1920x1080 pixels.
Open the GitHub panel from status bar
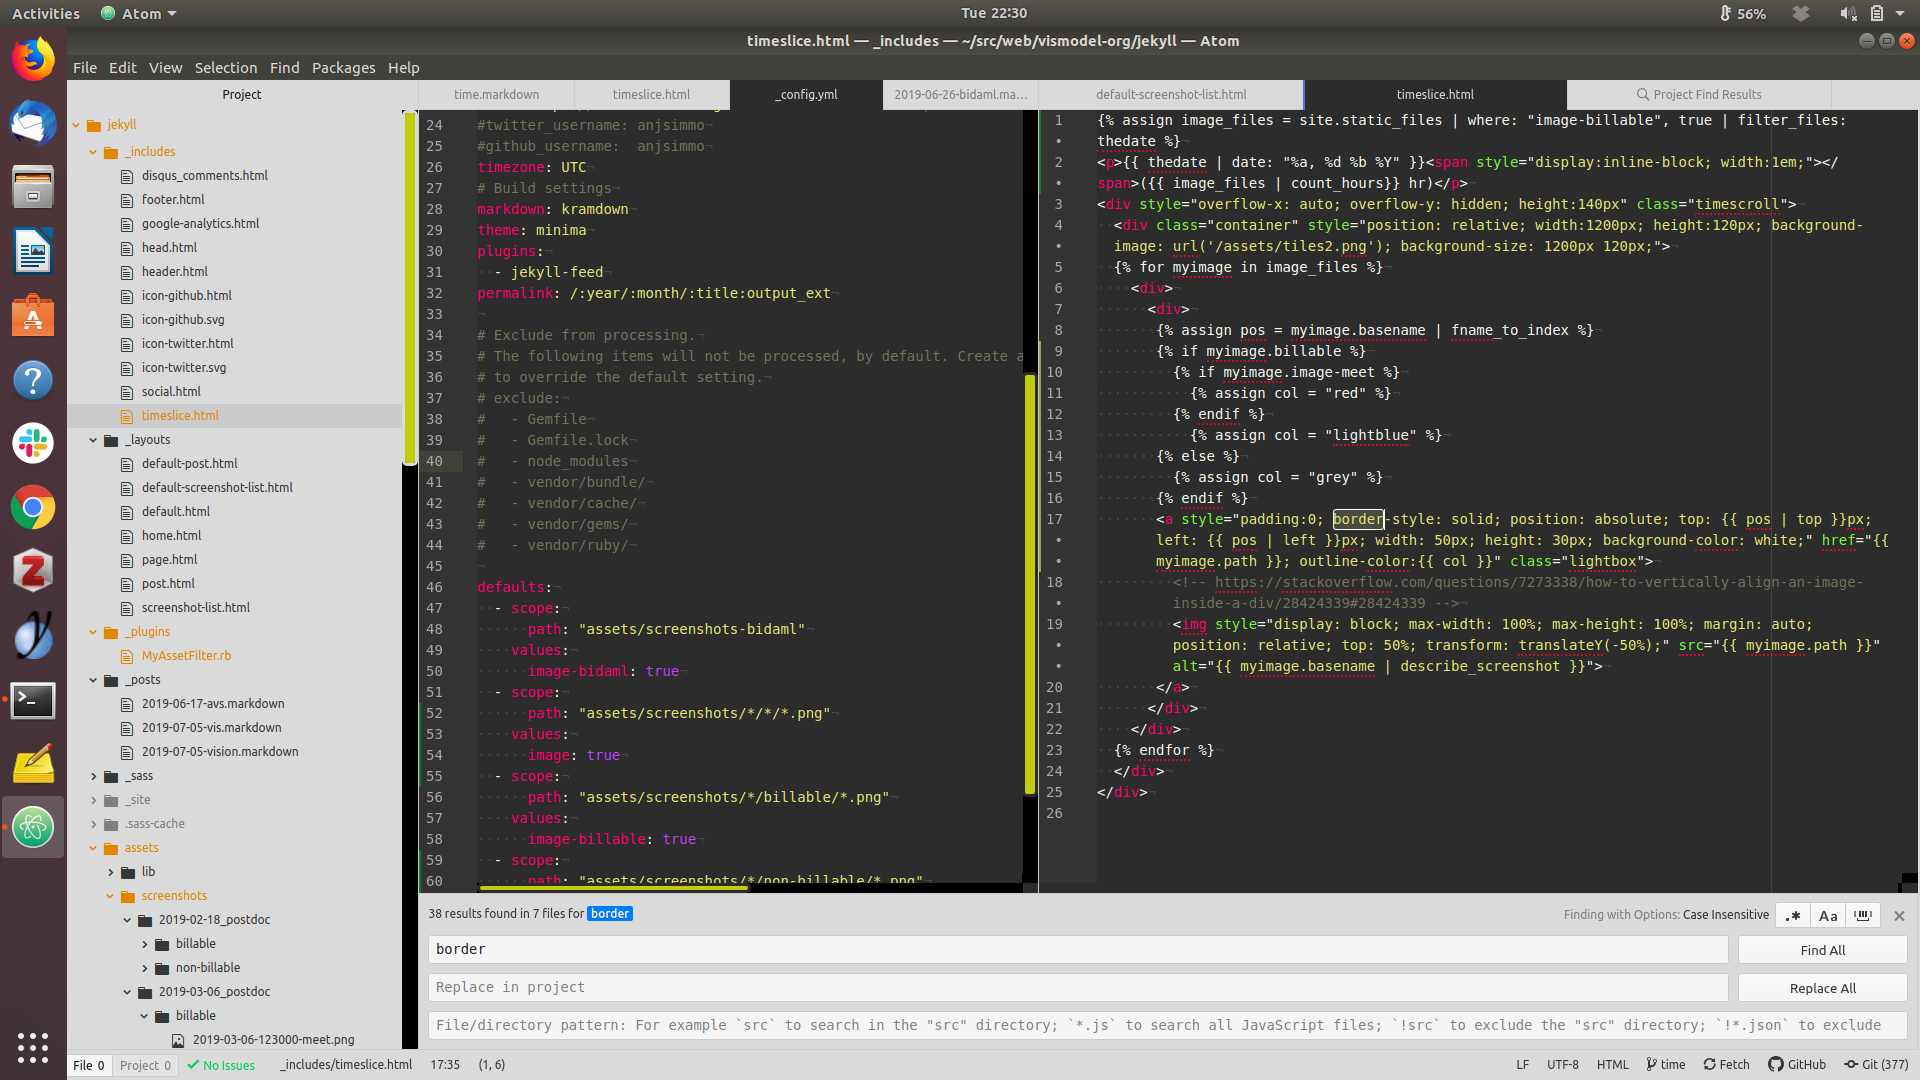(x=1797, y=1065)
